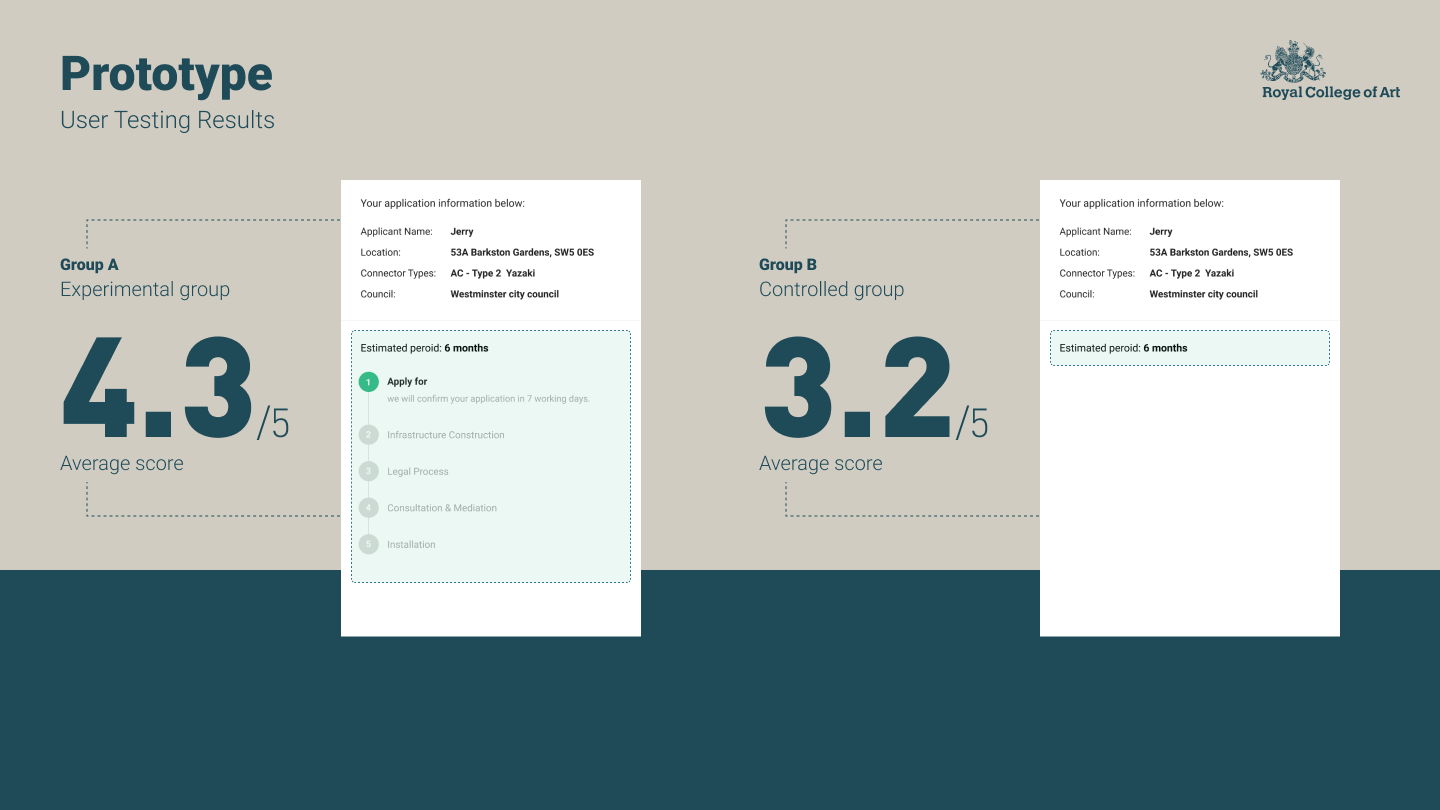Click 'Estimated peroid: 6 months' in Group A card
The height and width of the screenshot is (810, 1440).
(425, 349)
